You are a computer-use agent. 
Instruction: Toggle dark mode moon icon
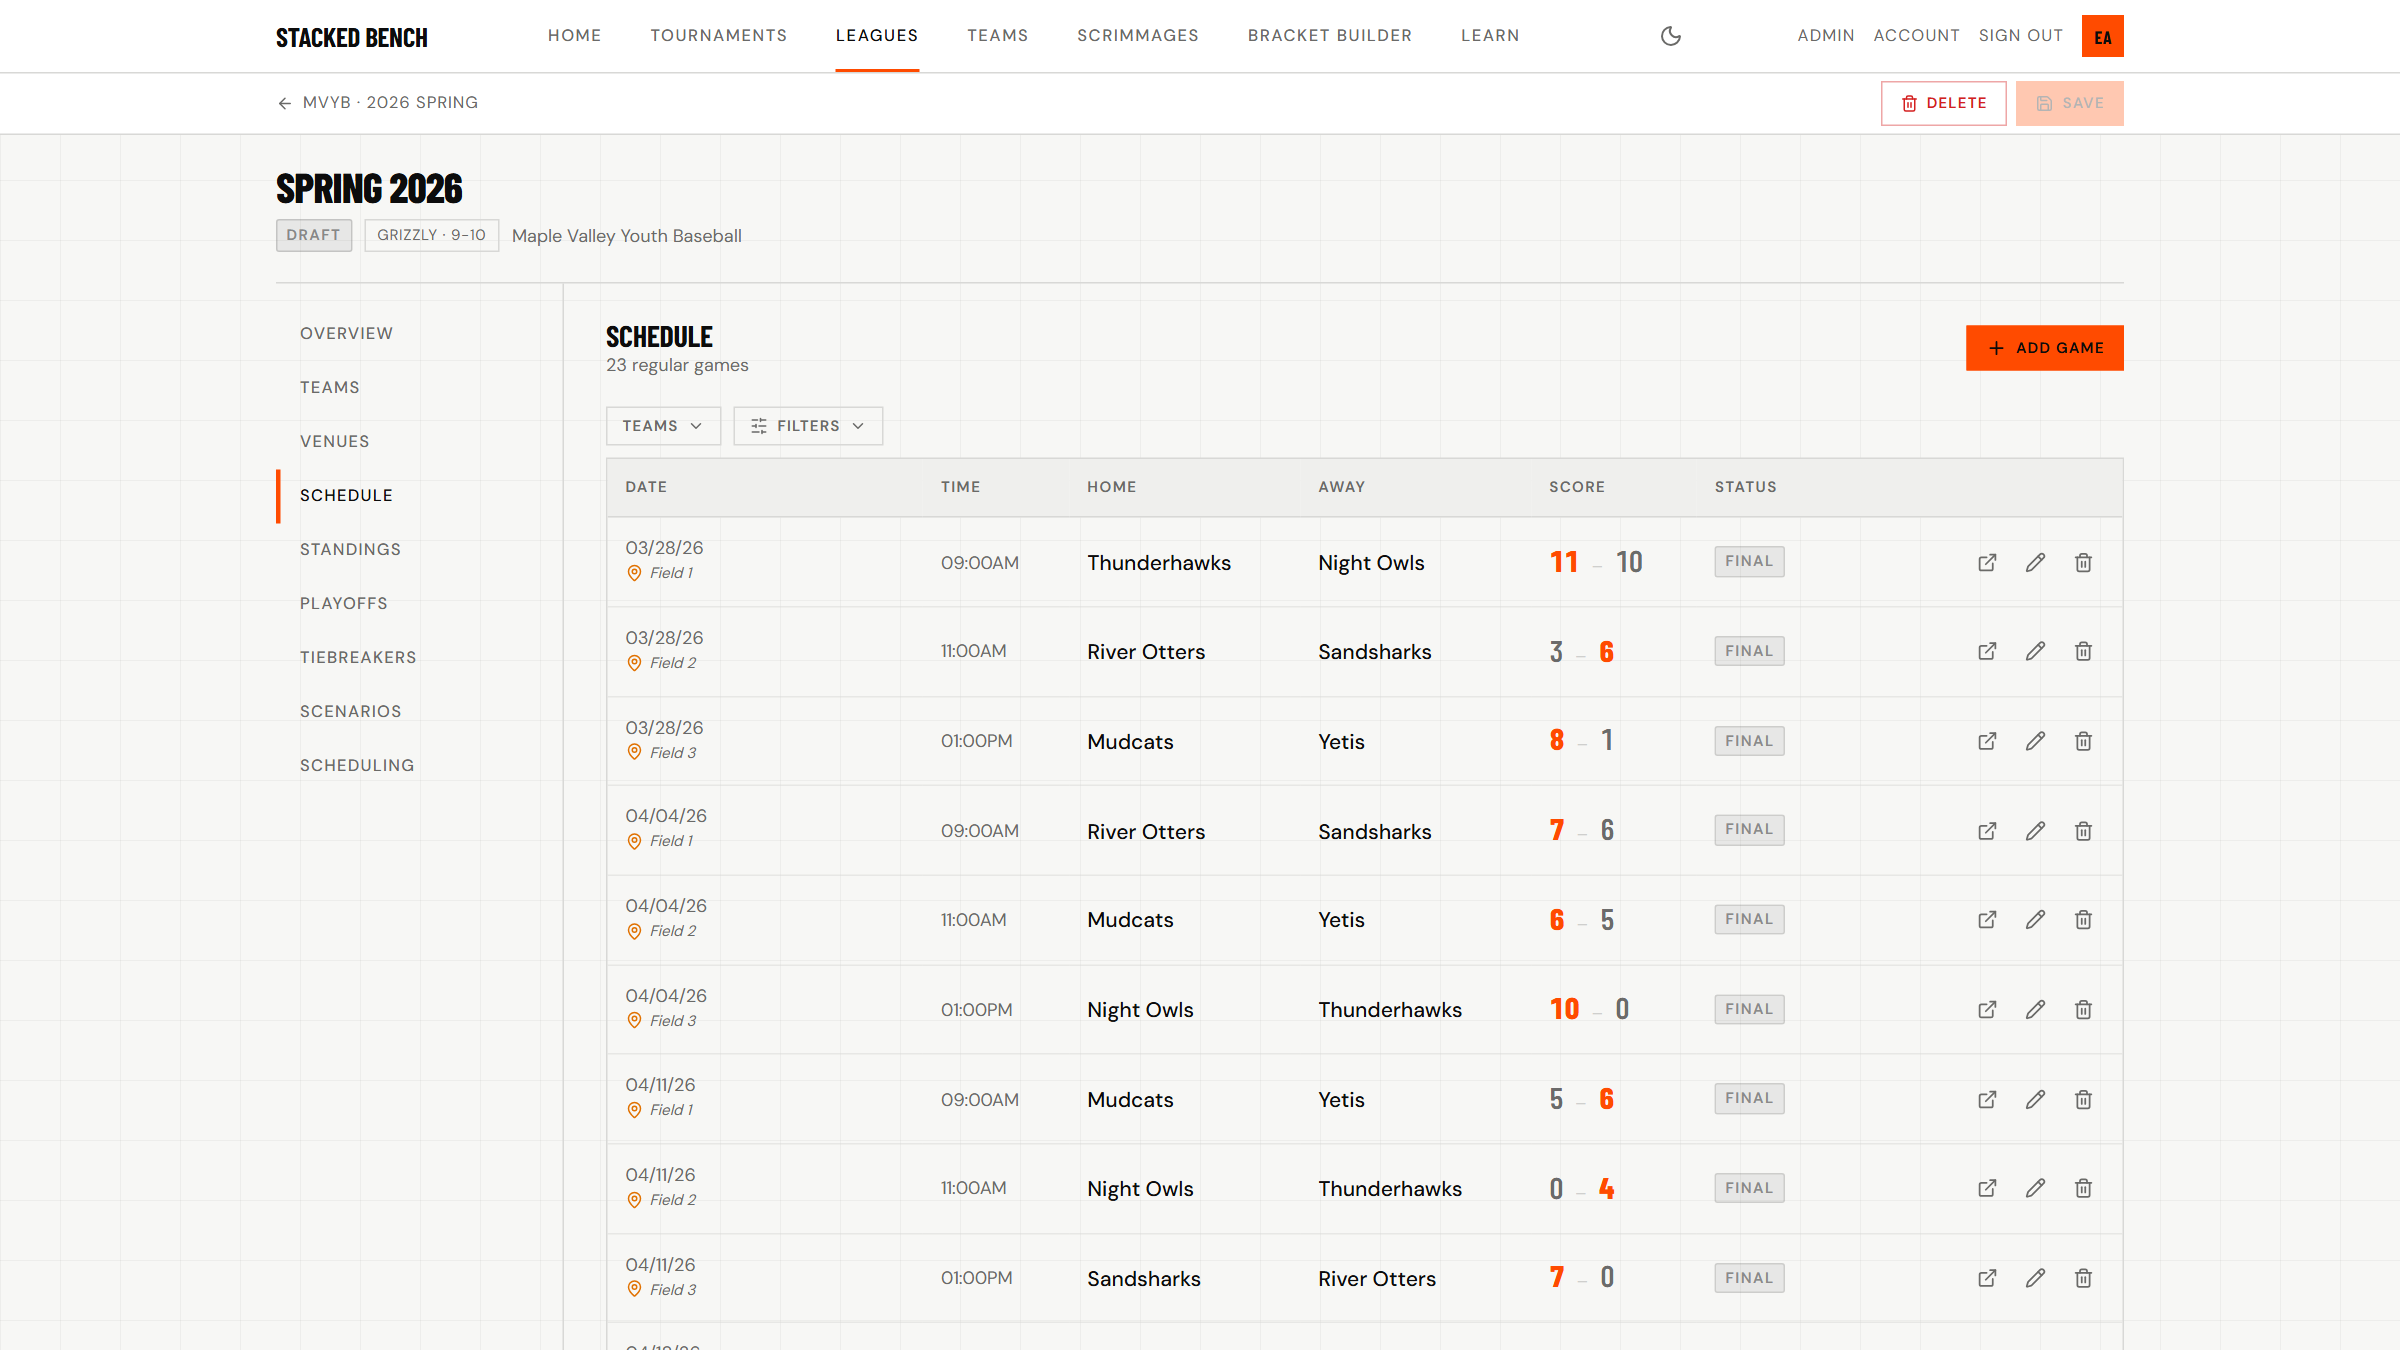click(x=1671, y=36)
